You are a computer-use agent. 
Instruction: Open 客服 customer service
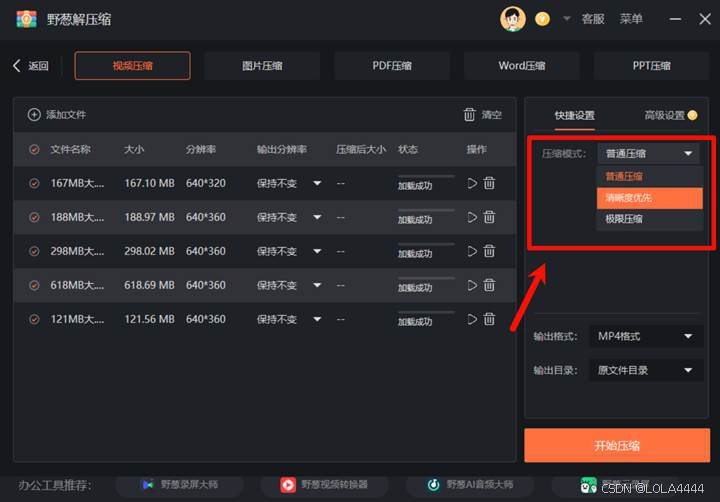coord(593,19)
